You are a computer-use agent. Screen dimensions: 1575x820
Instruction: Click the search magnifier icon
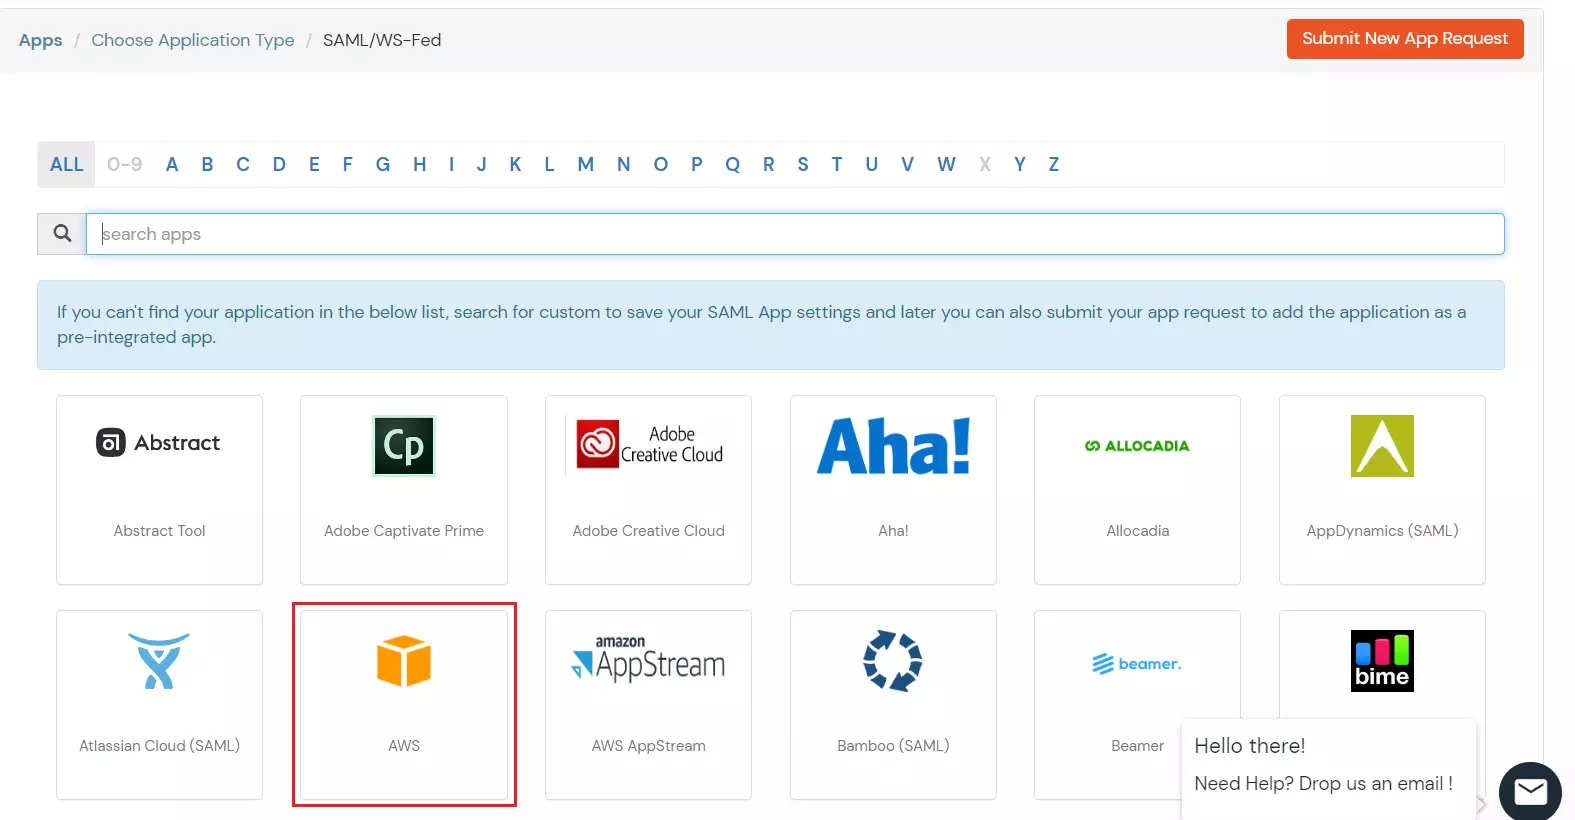coord(62,233)
